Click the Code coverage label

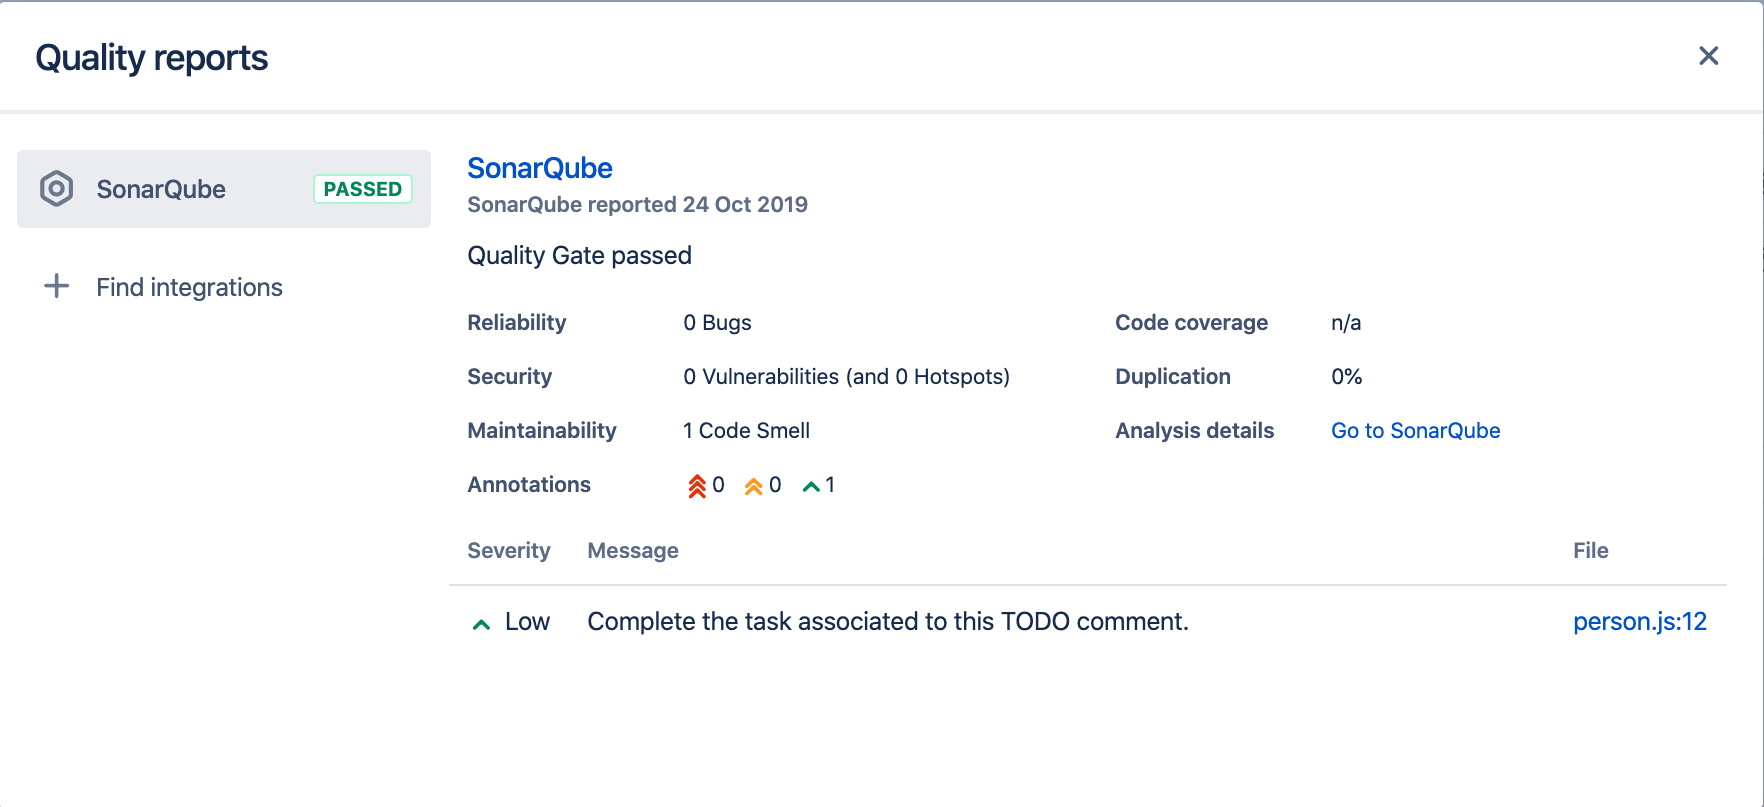point(1191,322)
